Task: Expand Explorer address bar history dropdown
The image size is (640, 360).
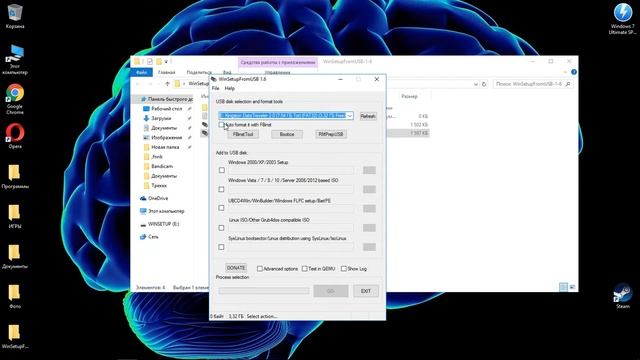Action: click(x=476, y=84)
